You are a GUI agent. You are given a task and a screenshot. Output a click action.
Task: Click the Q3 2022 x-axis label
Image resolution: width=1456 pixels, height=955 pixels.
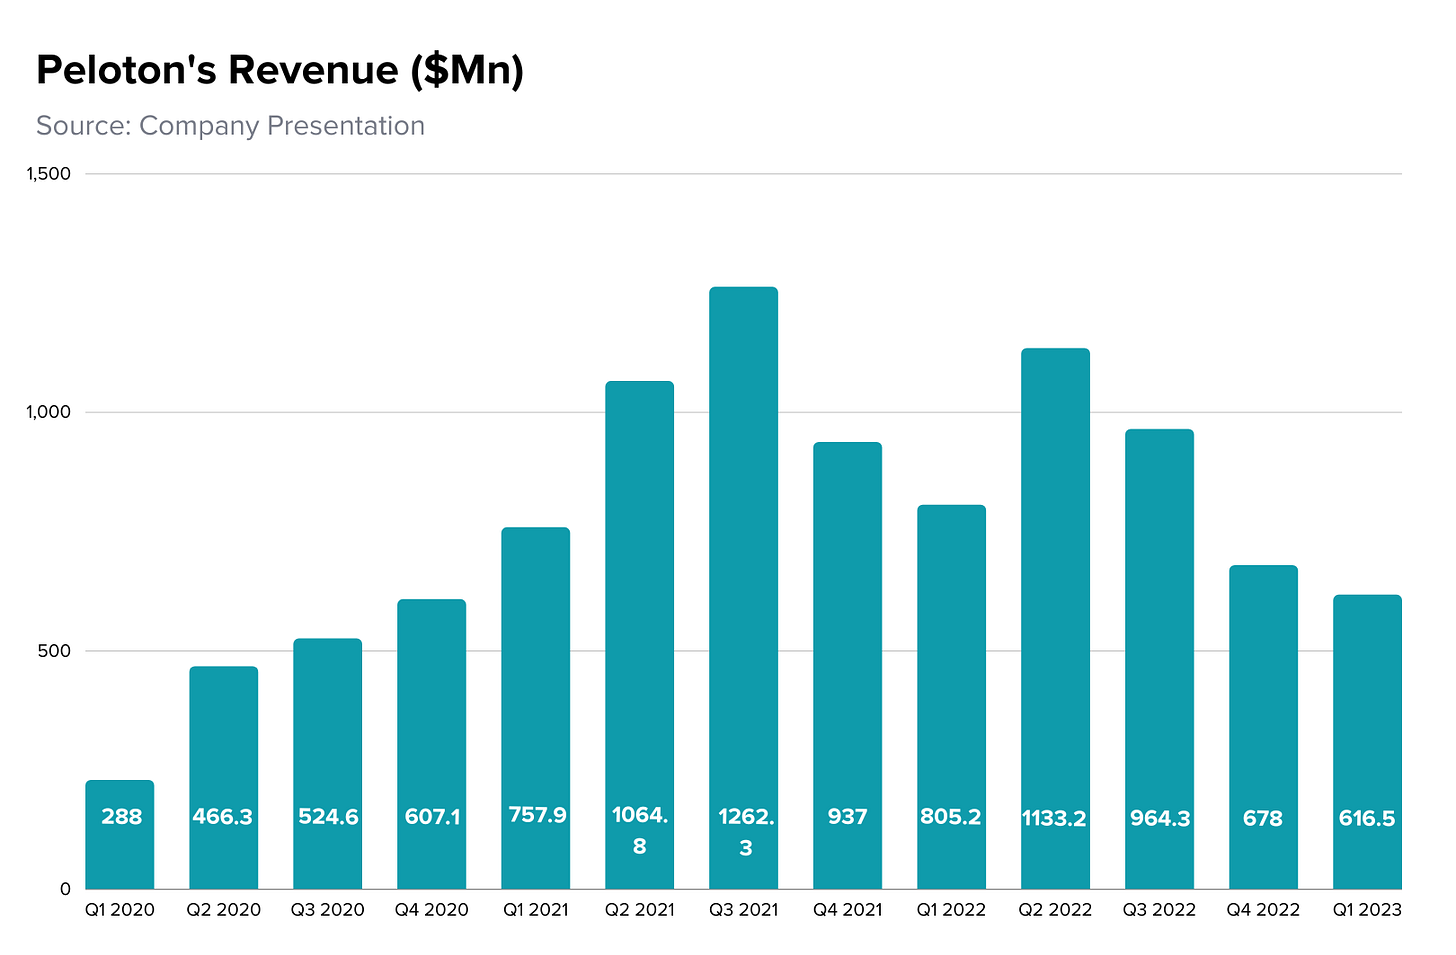pyautogui.click(x=1160, y=910)
